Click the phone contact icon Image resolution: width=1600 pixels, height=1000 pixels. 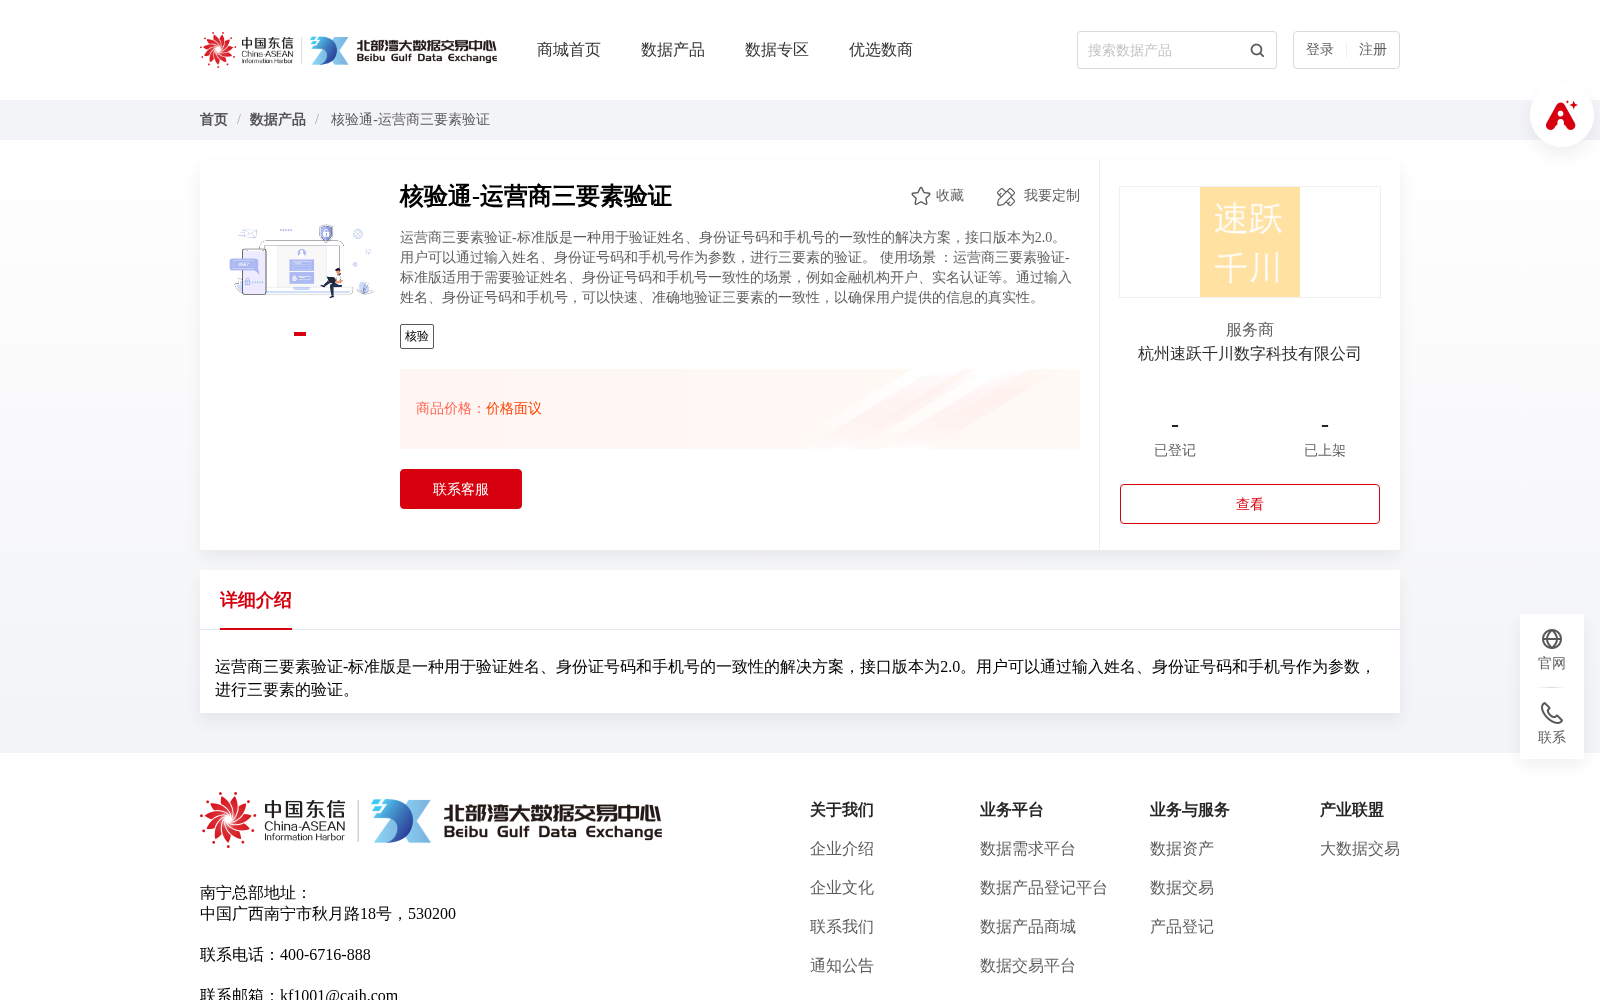[1552, 713]
